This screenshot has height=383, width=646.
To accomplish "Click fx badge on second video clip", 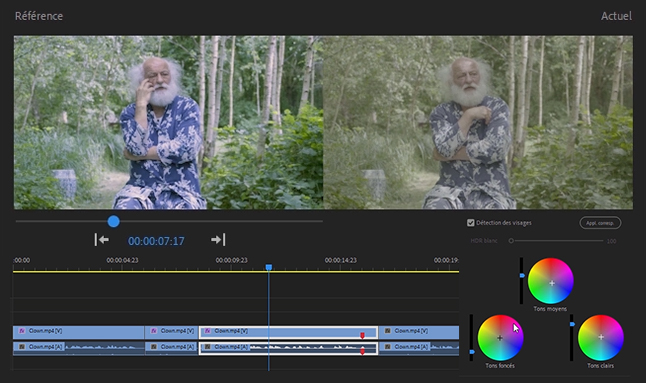I will coord(154,331).
